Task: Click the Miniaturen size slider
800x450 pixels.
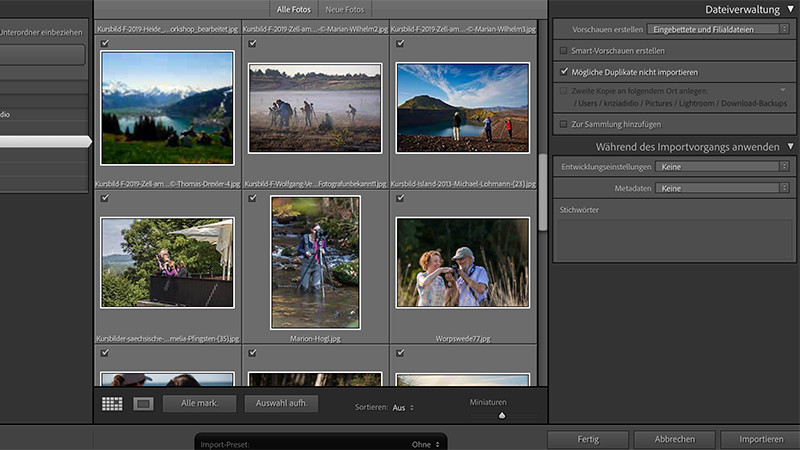Action: click(x=501, y=414)
